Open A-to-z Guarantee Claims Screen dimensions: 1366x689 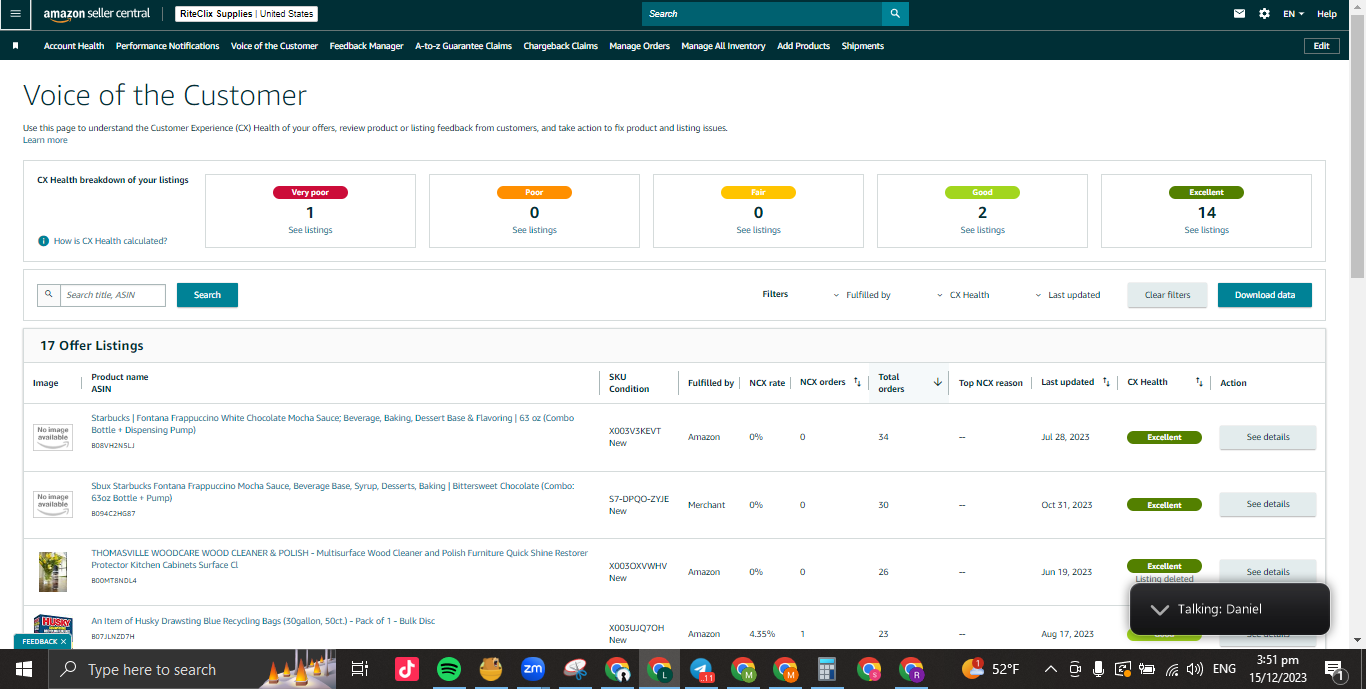coord(463,46)
